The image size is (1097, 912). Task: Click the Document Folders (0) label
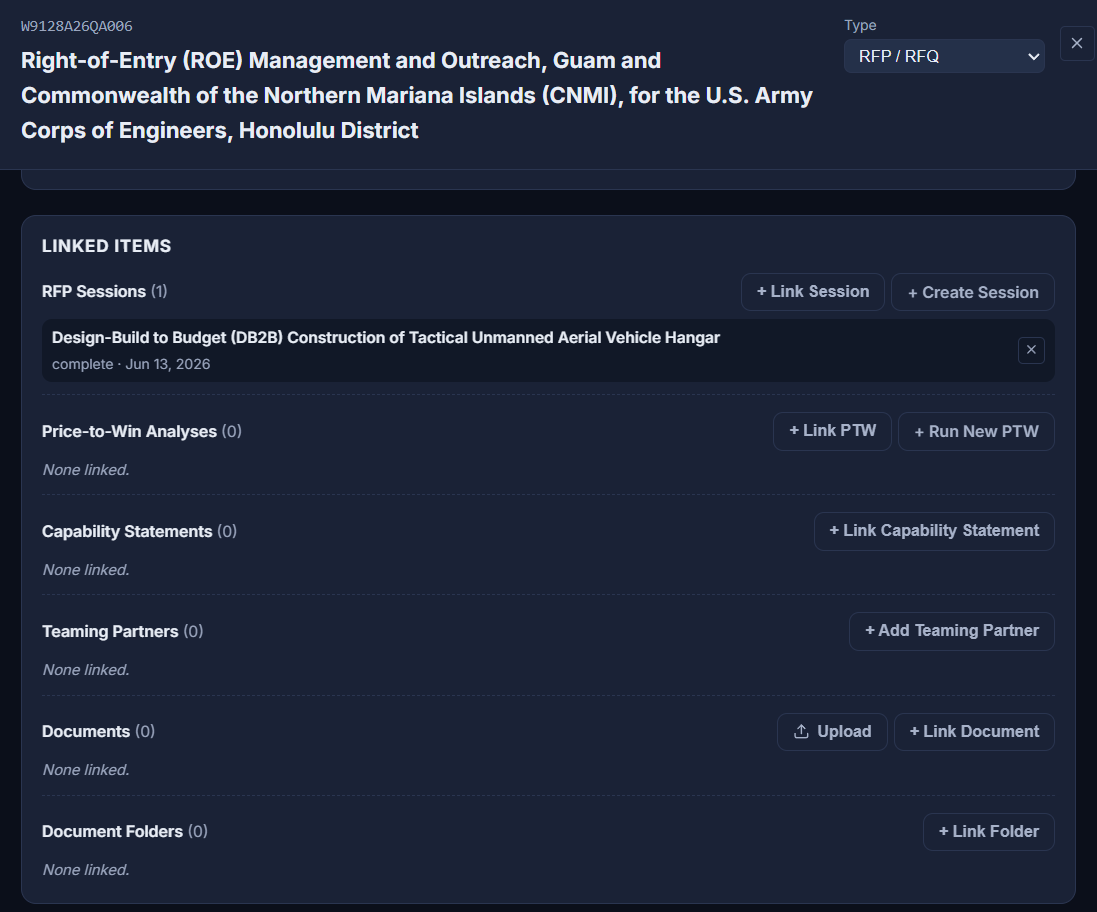[125, 832]
